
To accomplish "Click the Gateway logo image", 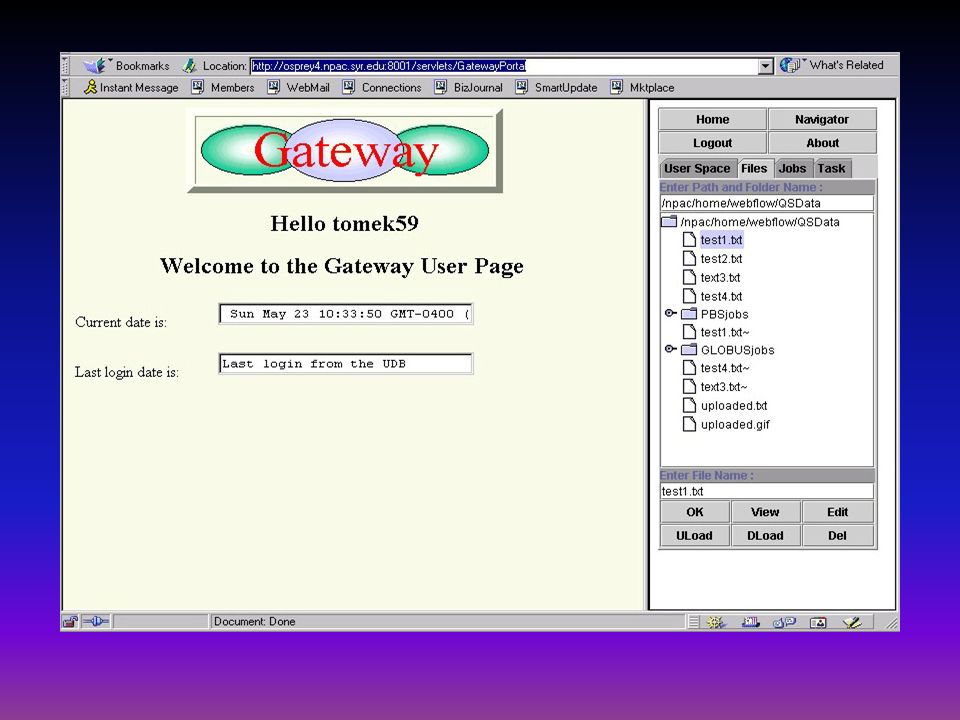I will click(345, 151).
